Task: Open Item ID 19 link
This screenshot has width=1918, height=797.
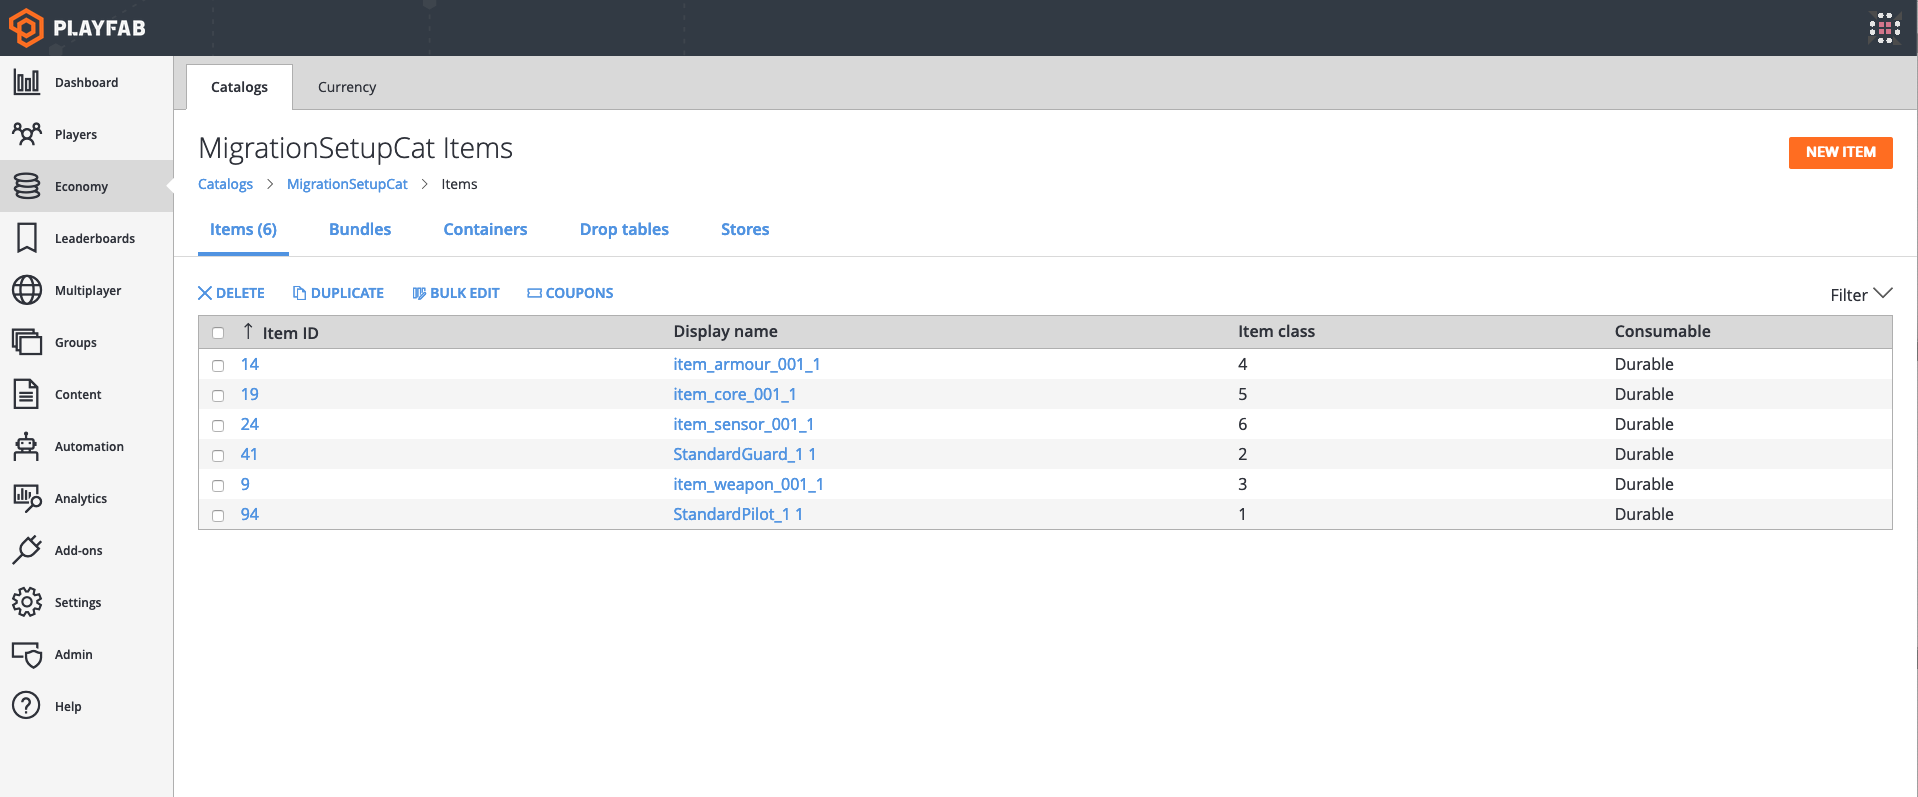Action: pyautogui.click(x=249, y=394)
